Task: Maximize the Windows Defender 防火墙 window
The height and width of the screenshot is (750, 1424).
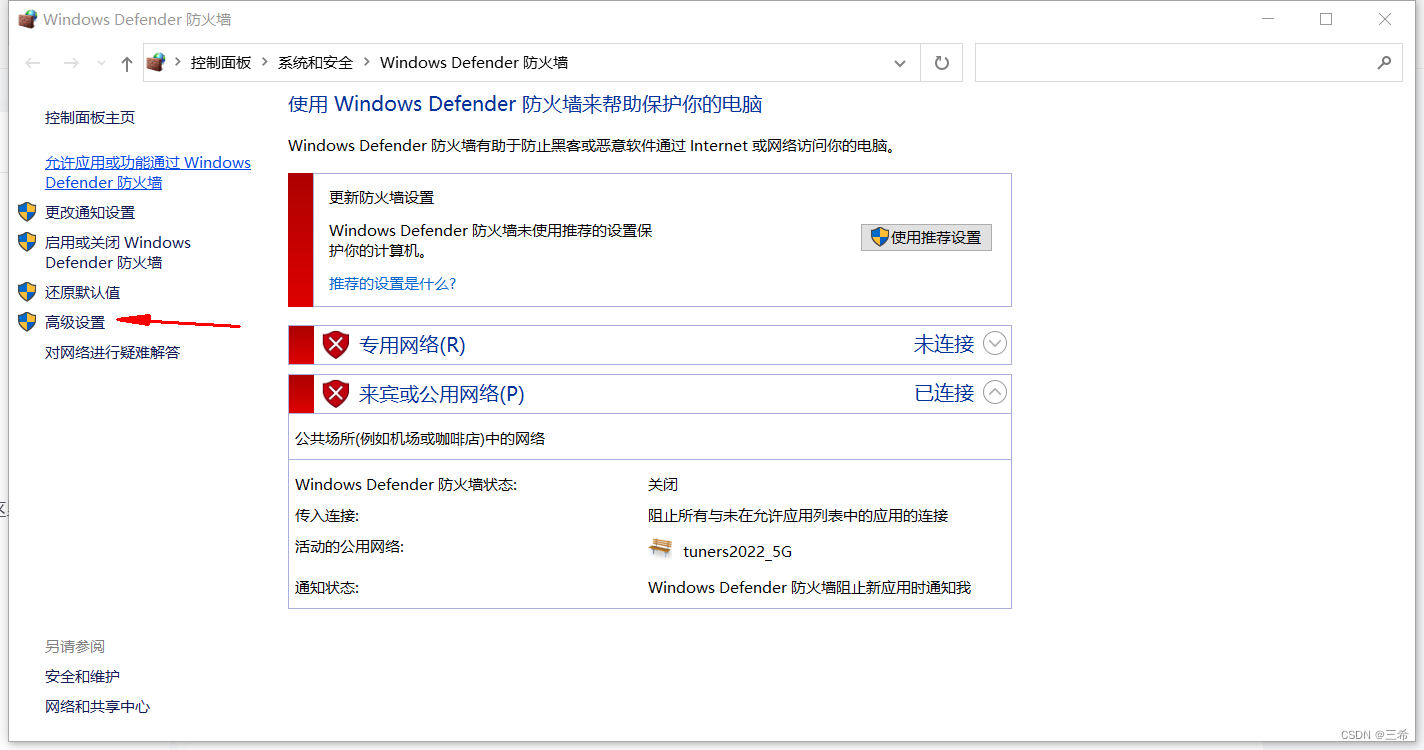Action: click(1326, 19)
